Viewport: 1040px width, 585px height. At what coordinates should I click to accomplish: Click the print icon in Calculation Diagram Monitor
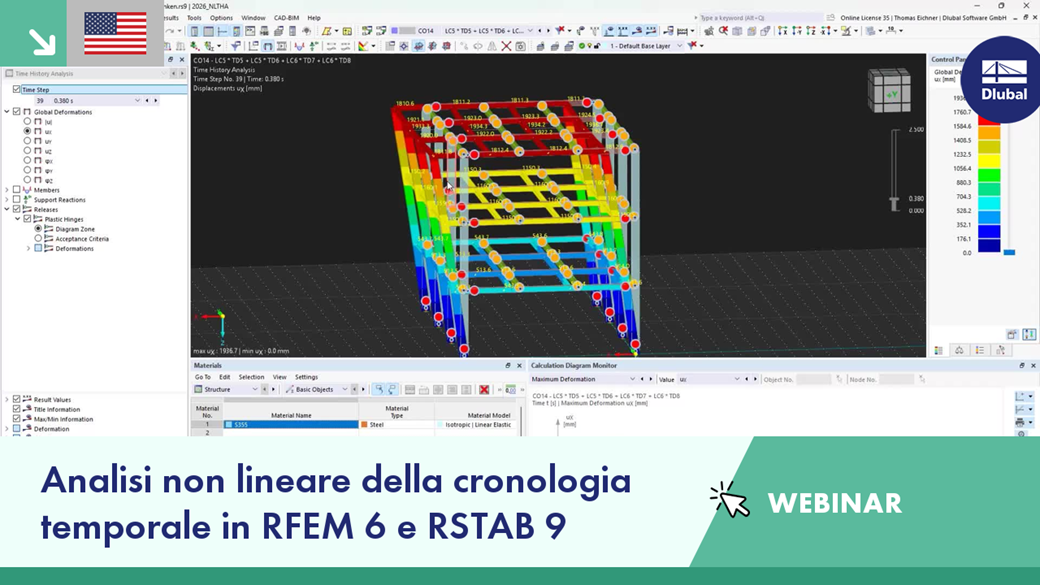pyautogui.click(x=1019, y=422)
